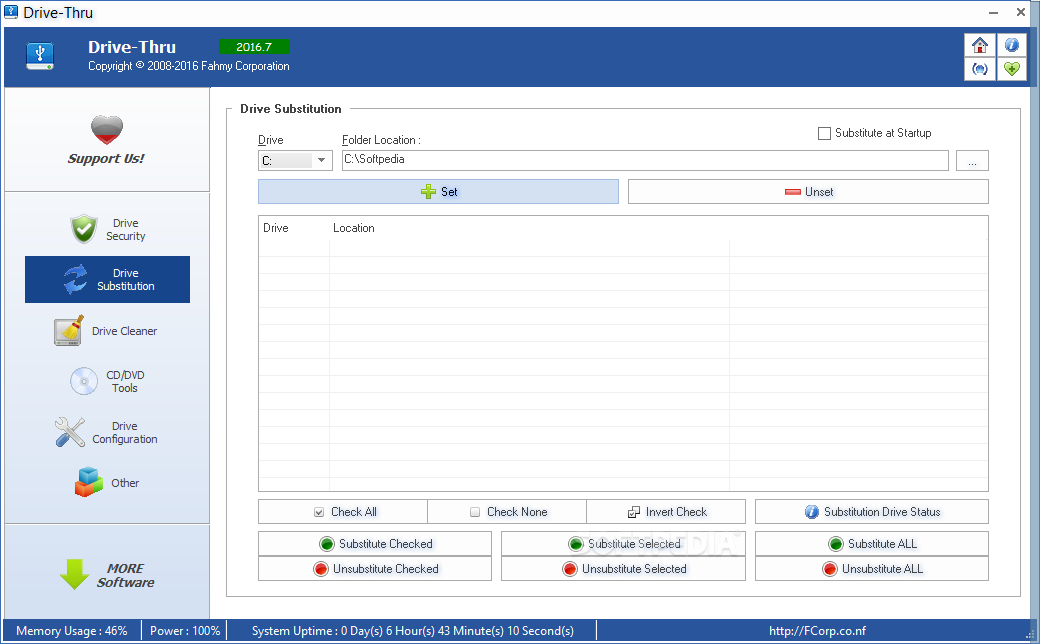Click the MORE Software green arrow

[x=74, y=574]
